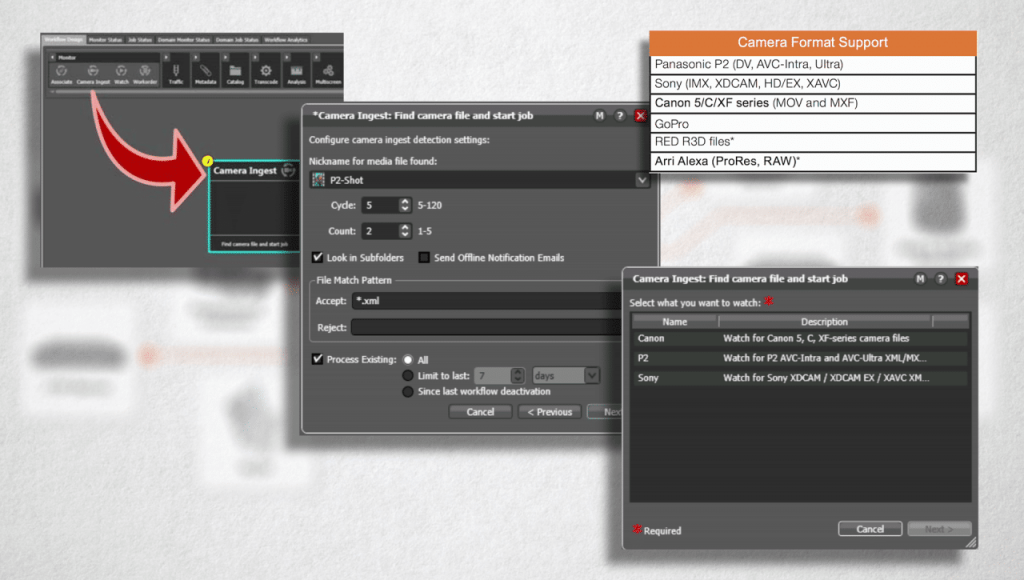
Task: Click the Multiscreen category icon
Action: (328, 70)
